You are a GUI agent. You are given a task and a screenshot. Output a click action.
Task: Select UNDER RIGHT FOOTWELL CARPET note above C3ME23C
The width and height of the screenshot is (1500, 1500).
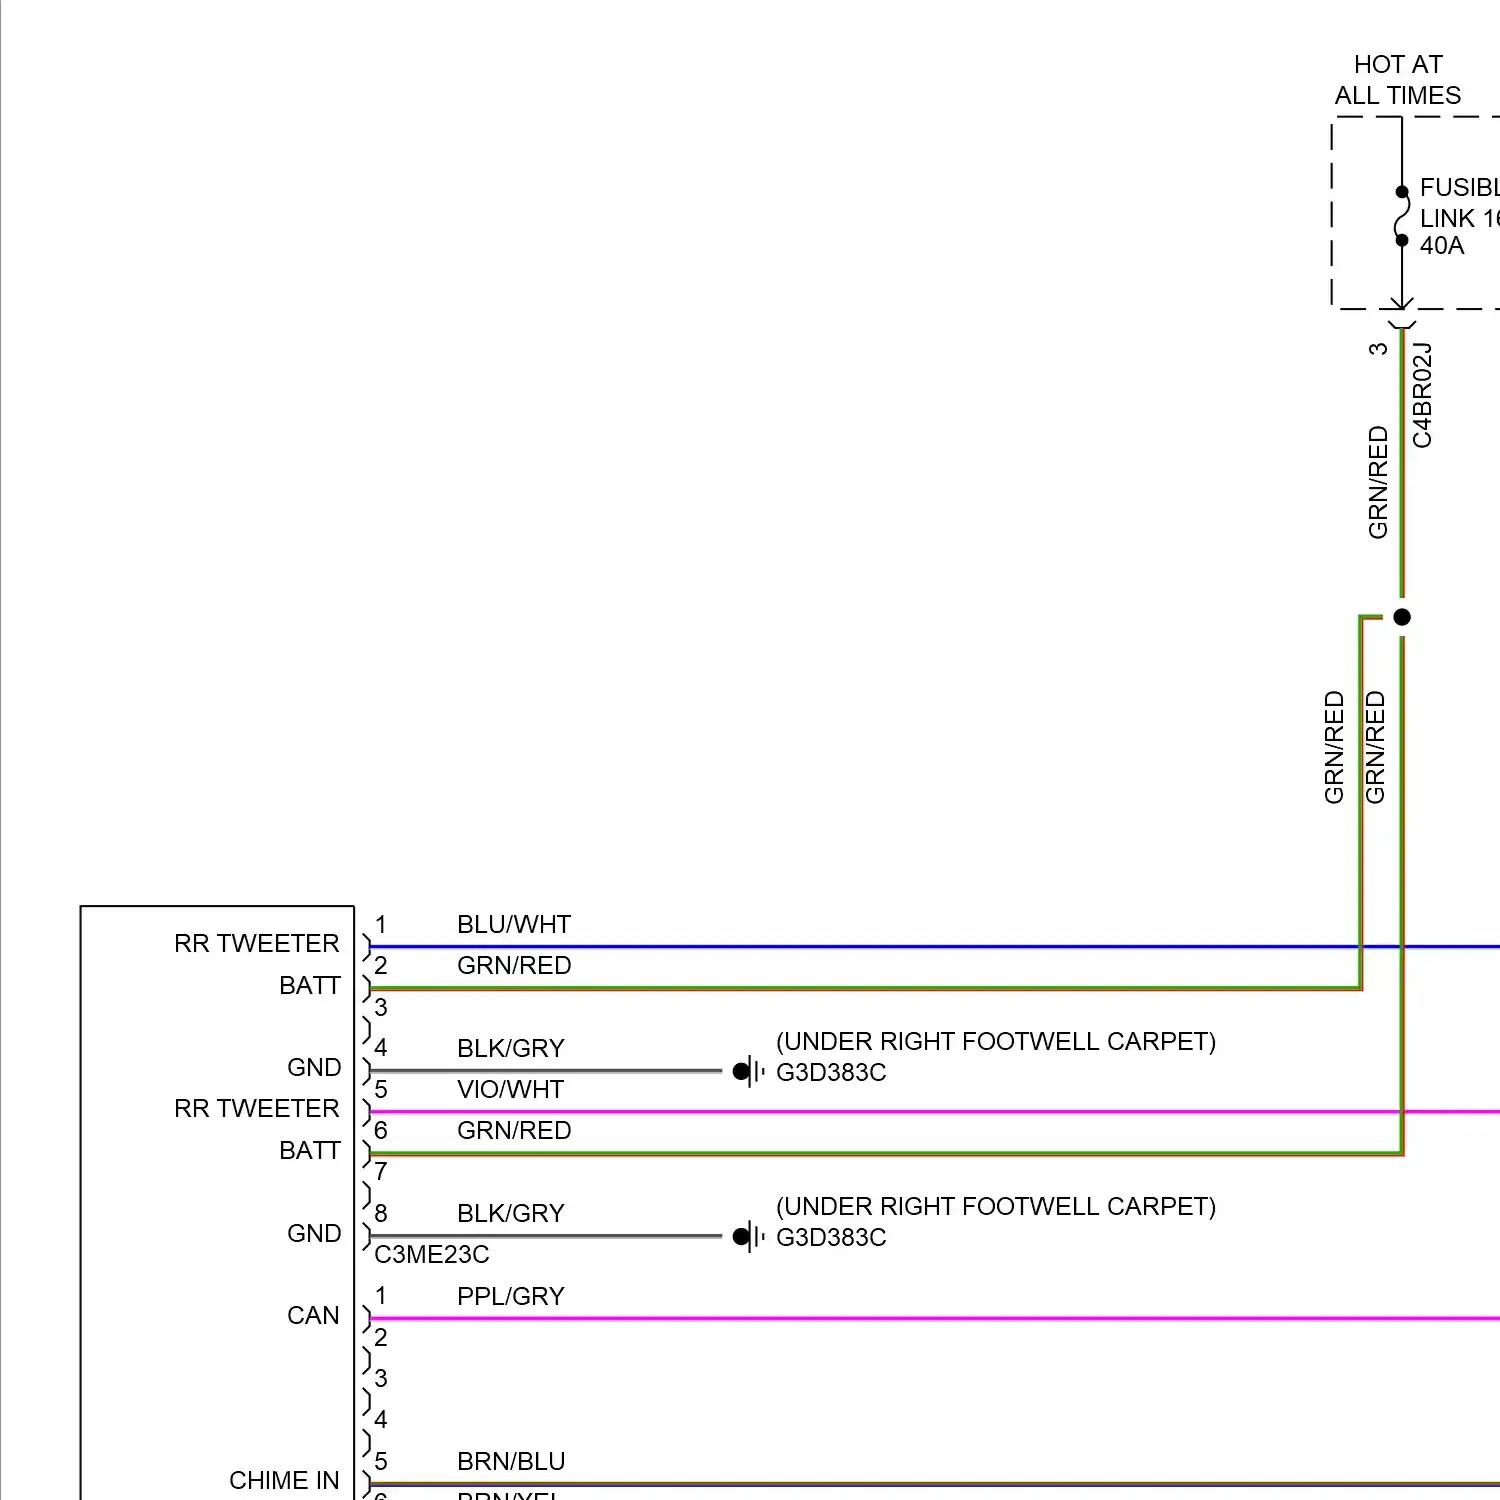point(996,1206)
